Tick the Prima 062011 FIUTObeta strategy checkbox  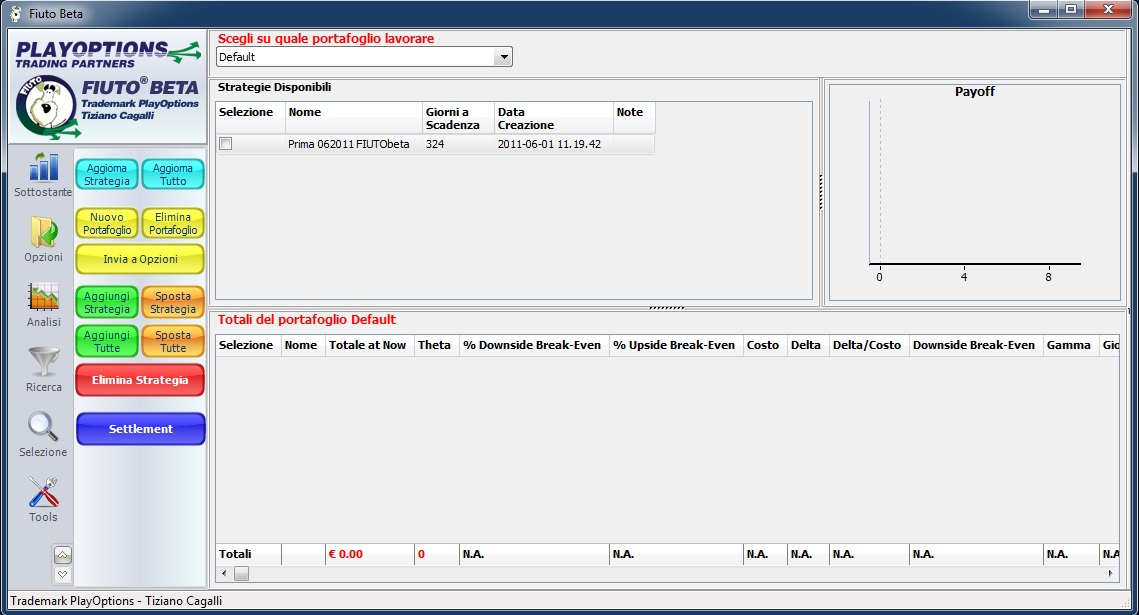point(226,144)
